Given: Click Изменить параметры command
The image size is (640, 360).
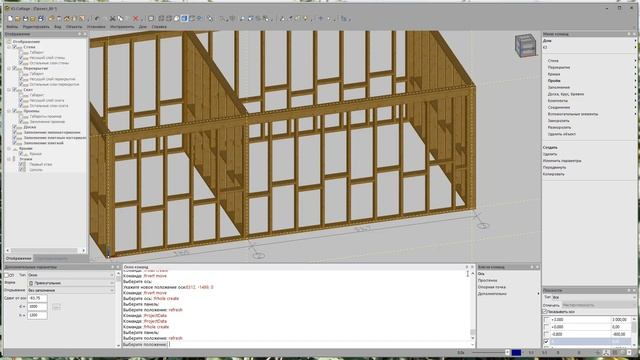Looking at the screenshot, I should click(562, 161).
